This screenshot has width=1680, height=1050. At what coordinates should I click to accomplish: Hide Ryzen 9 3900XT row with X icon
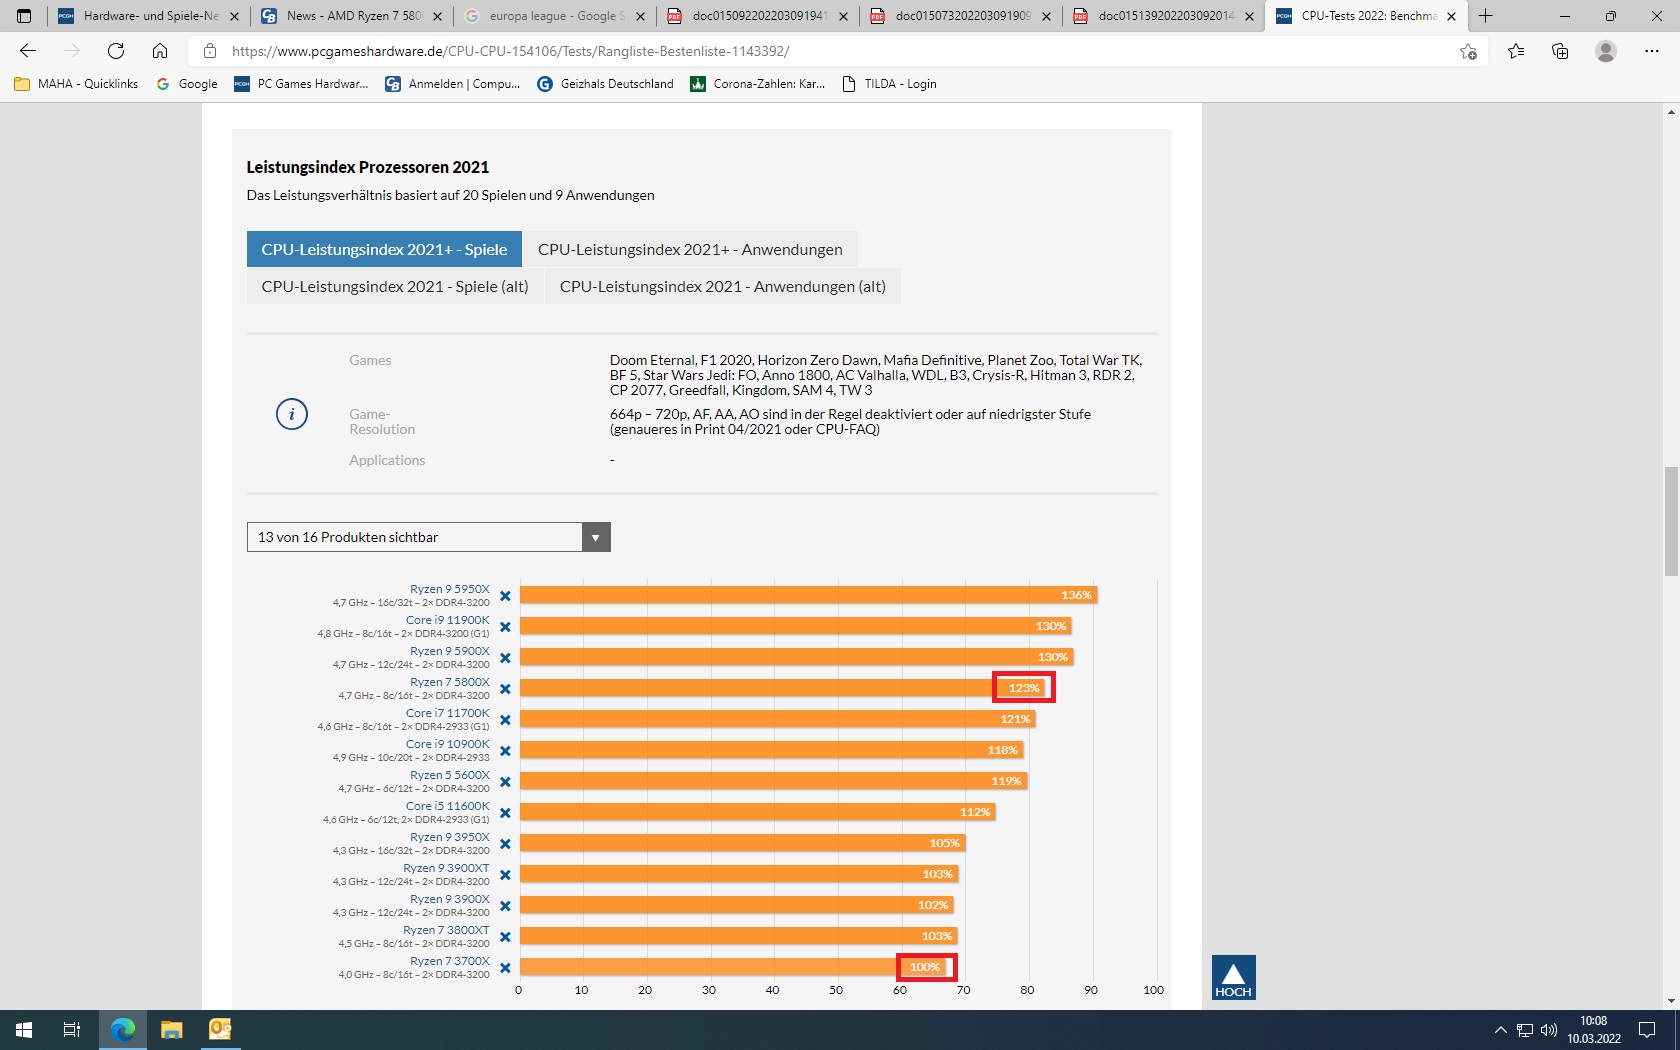[x=505, y=875]
